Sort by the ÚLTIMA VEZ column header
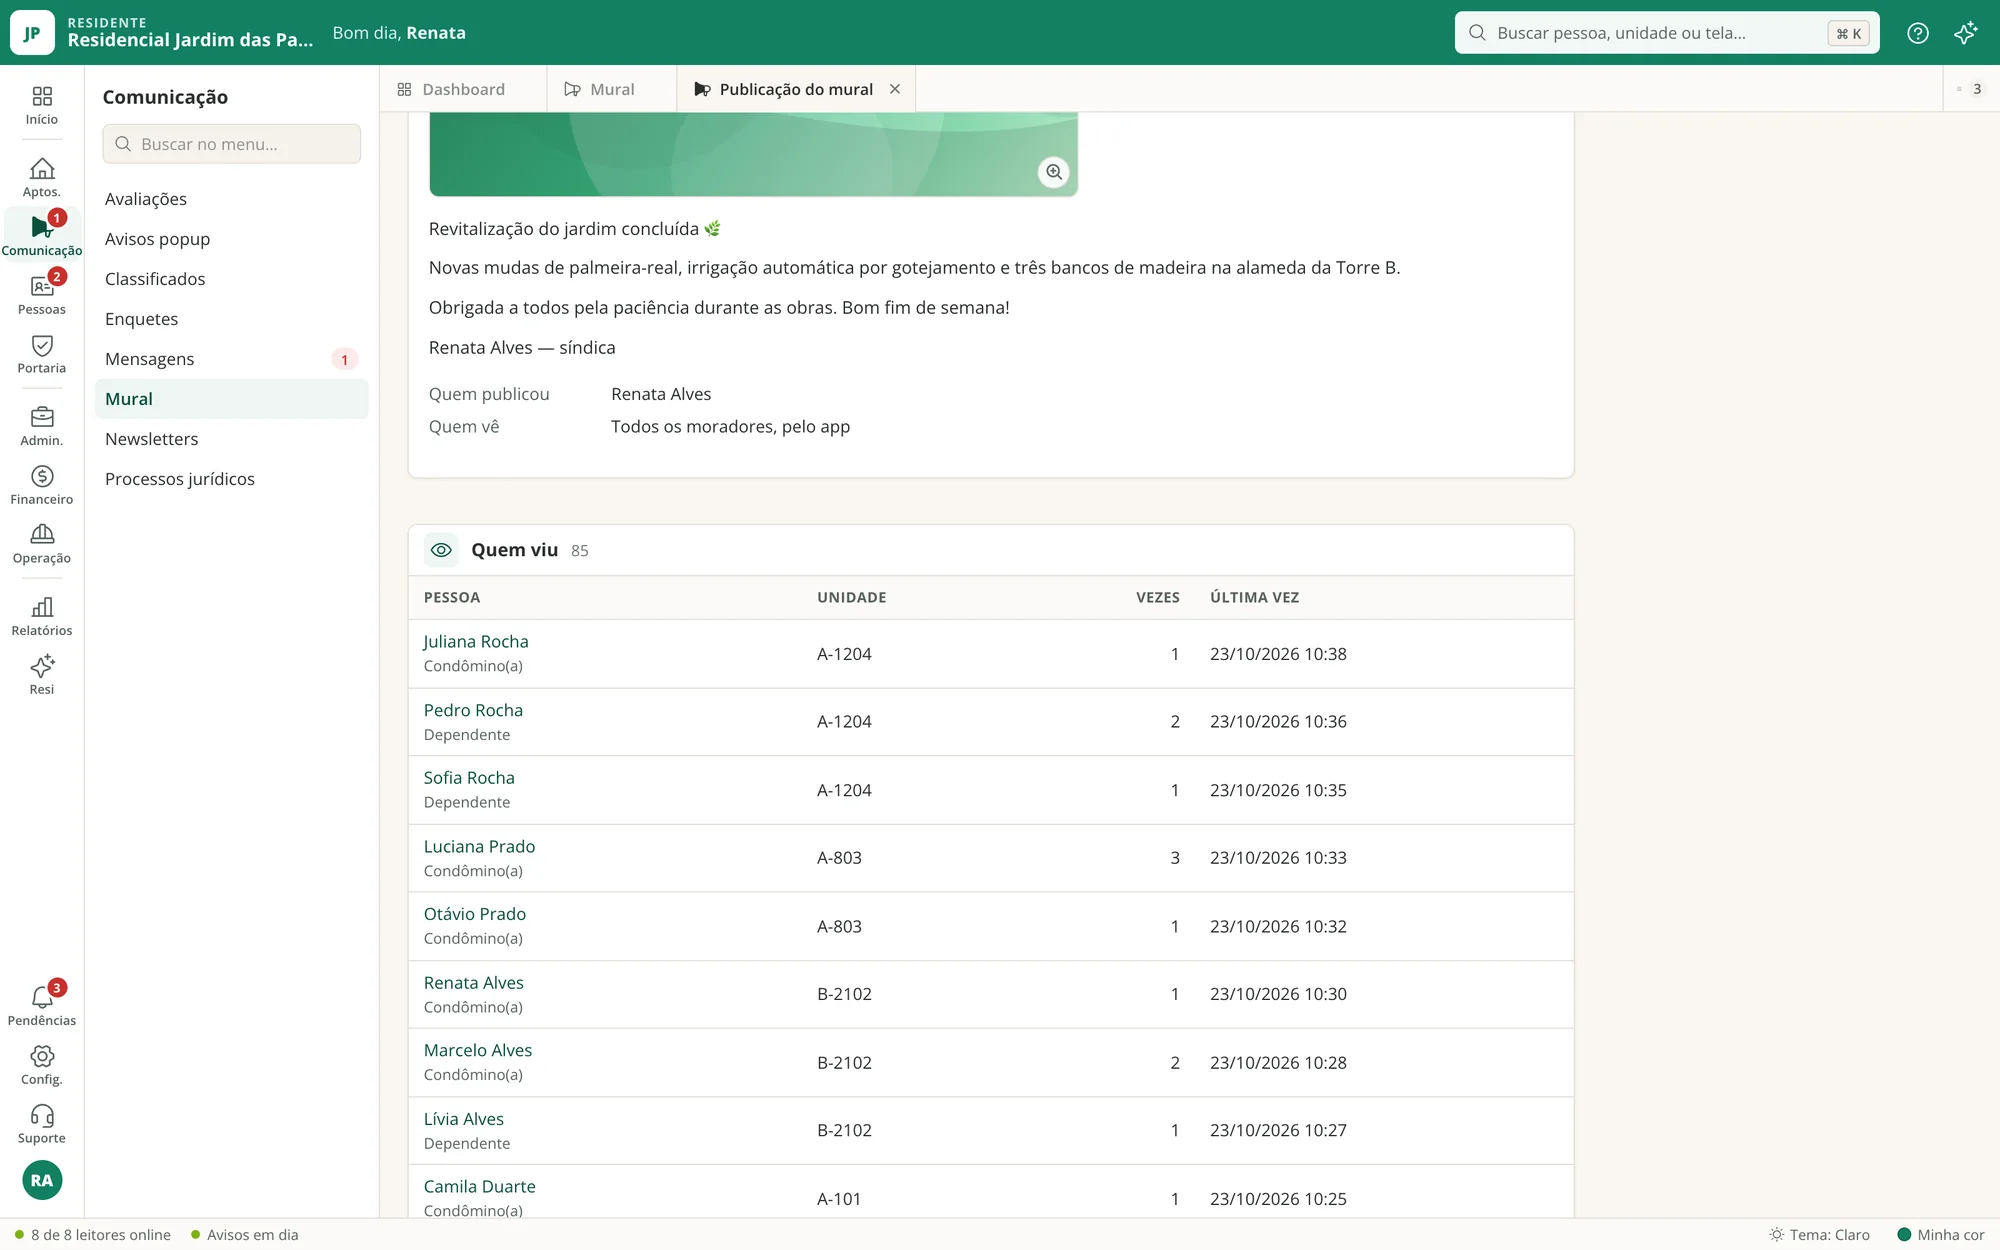2000x1250 pixels. click(1254, 597)
